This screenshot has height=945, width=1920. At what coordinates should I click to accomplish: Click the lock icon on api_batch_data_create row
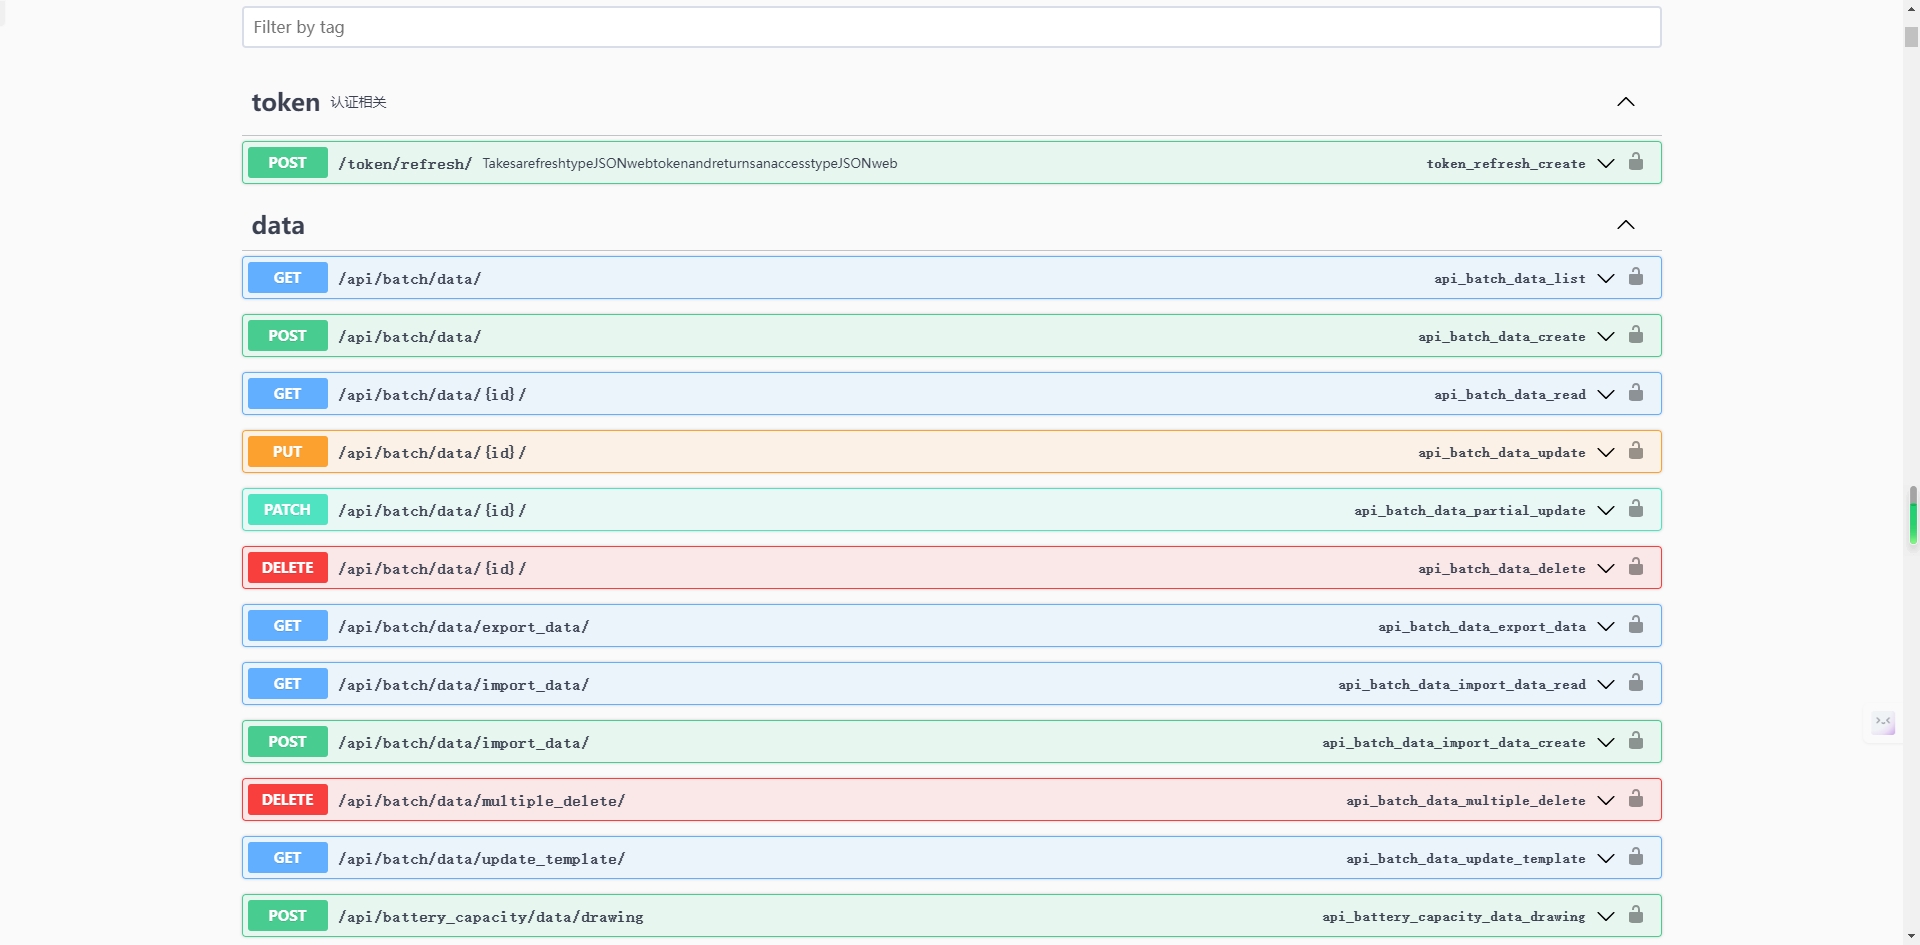pos(1636,334)
